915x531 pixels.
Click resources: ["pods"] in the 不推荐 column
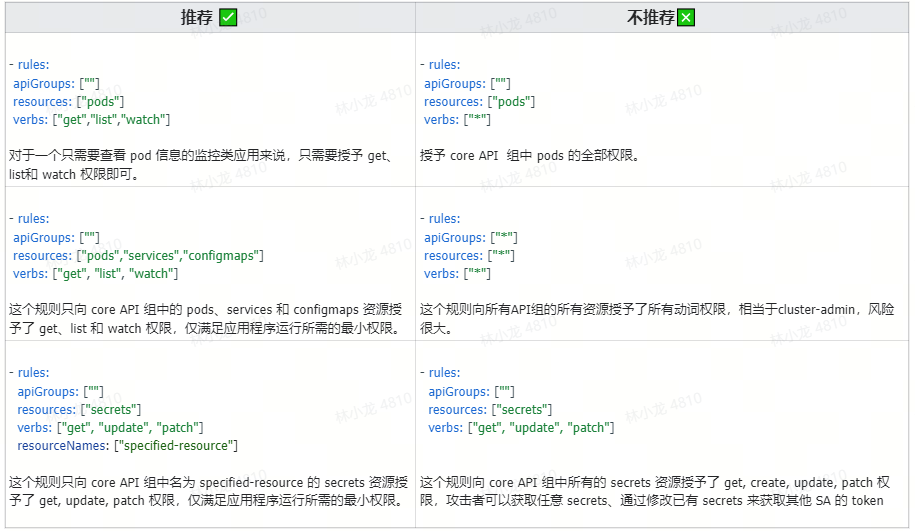pos(479,102)
